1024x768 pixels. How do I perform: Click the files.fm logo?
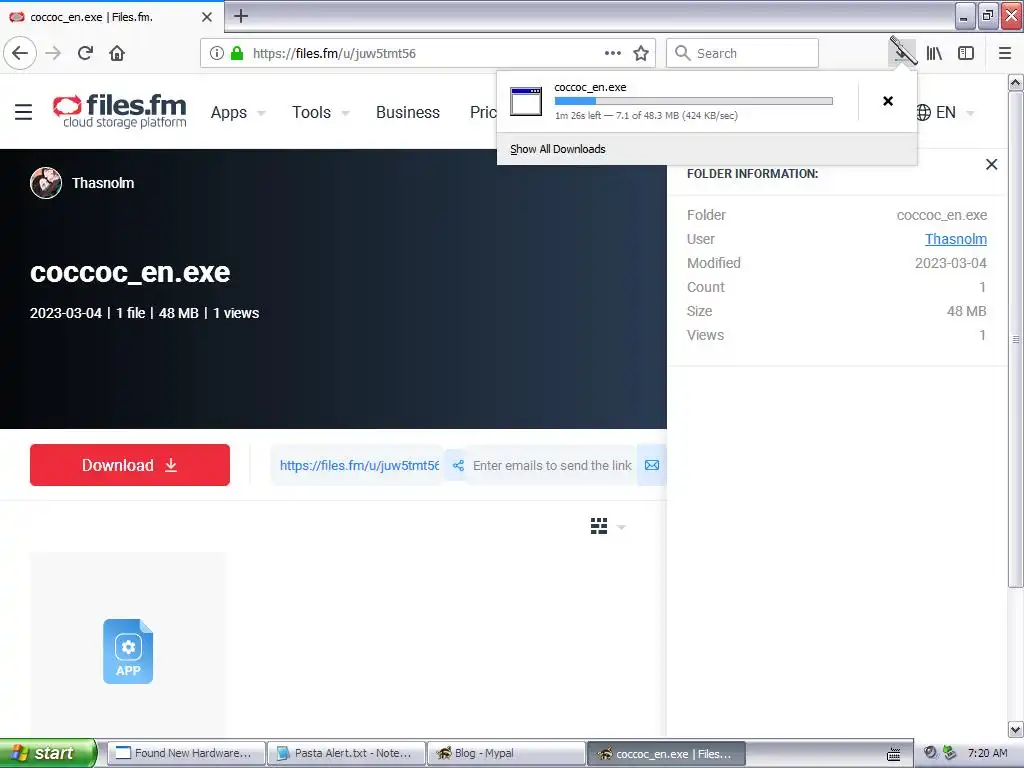click(x=120, y=110)
